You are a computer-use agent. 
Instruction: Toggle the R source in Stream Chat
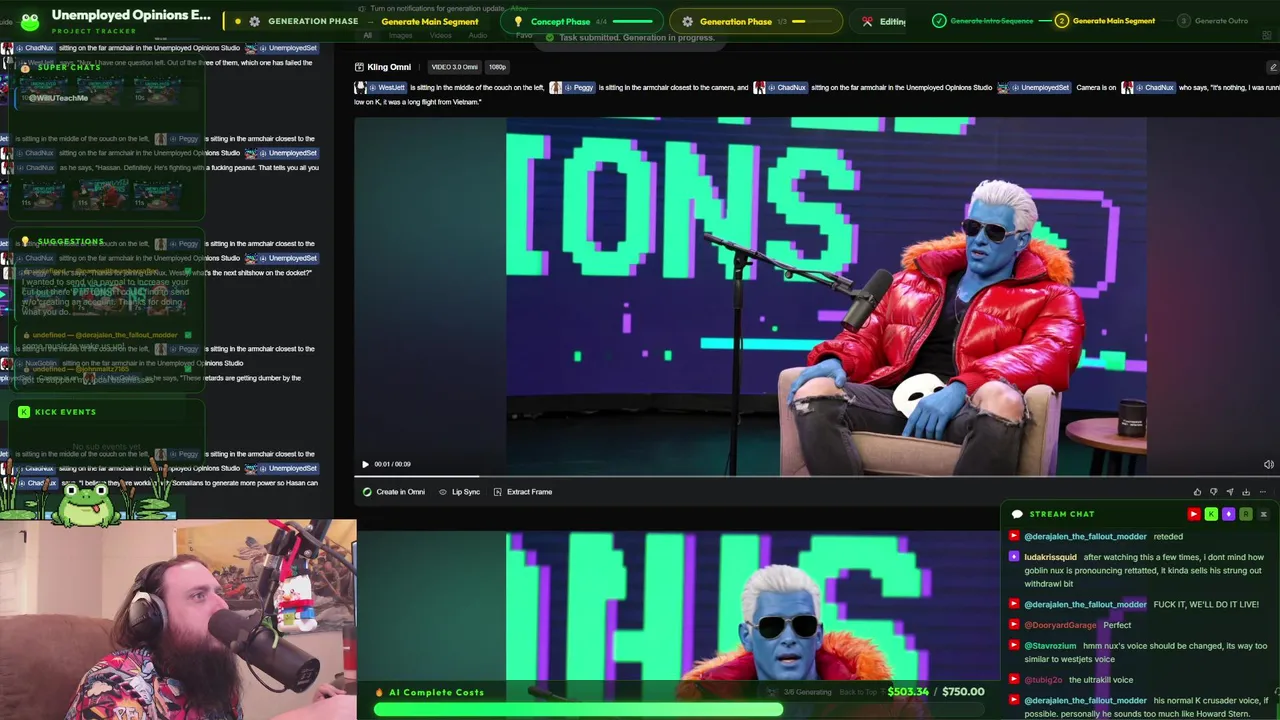click(1245, 514)
